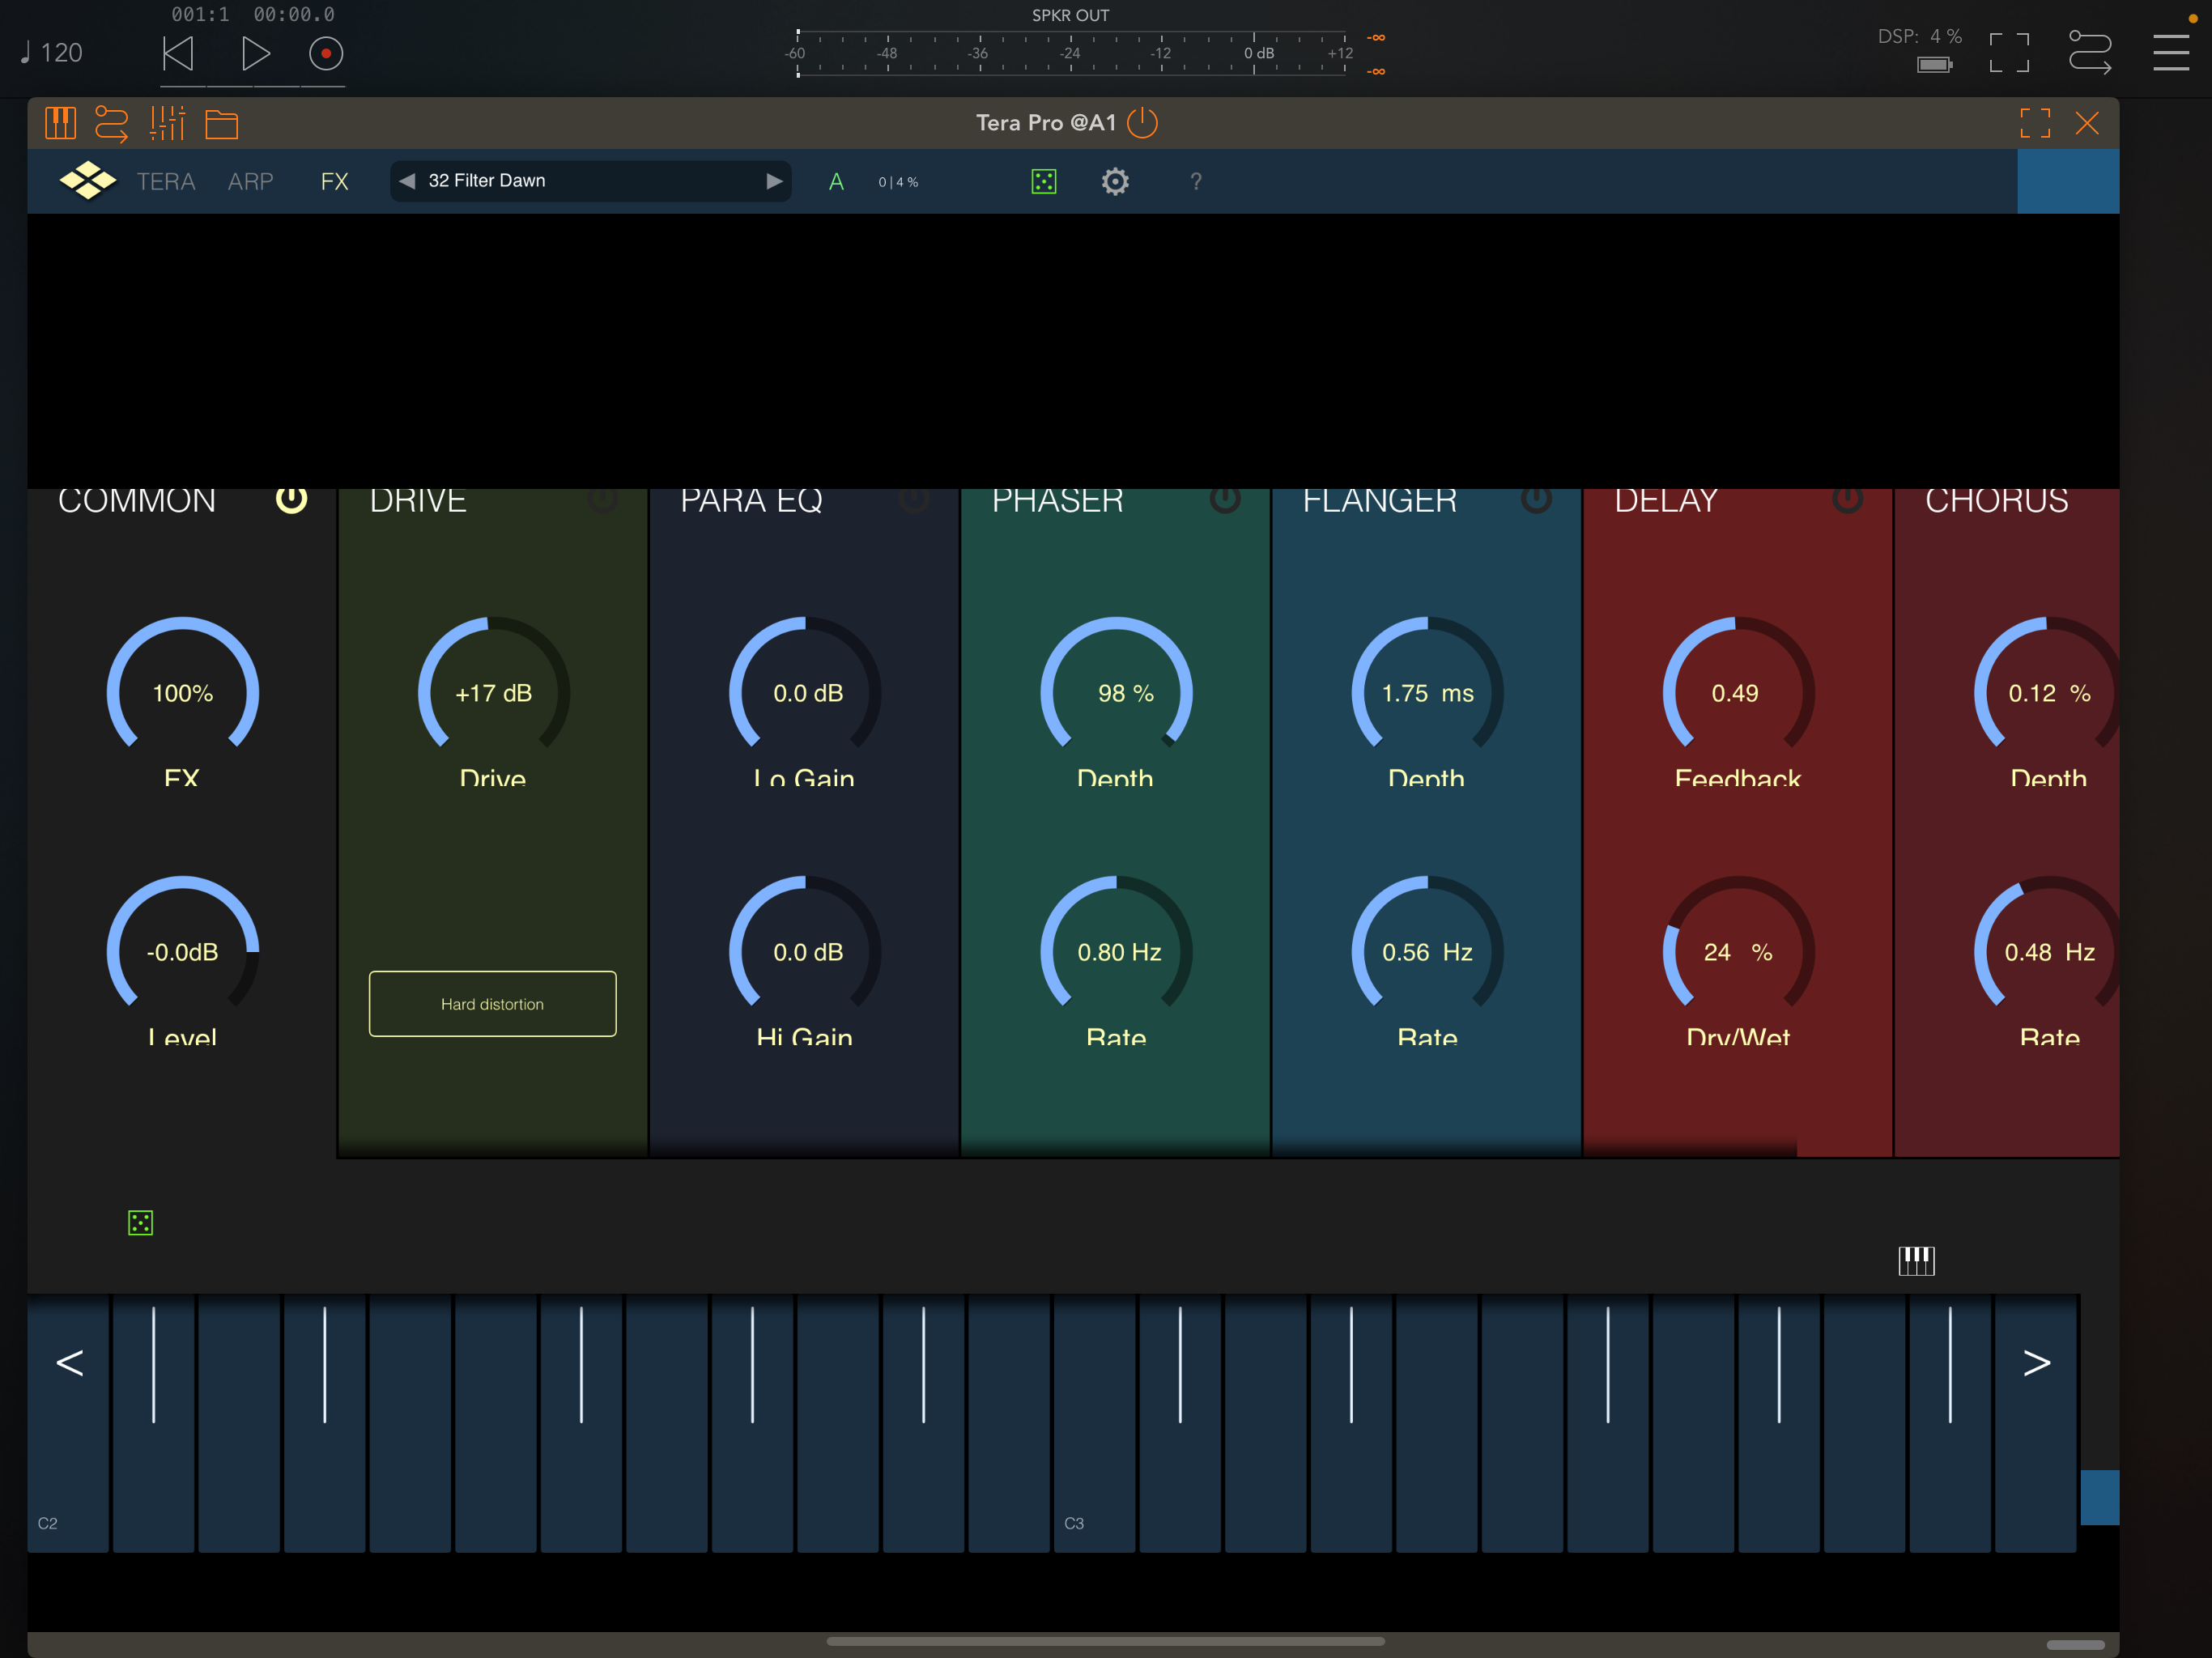Switch to the TERA tab
The image size is (2212, 1658).
166,181
